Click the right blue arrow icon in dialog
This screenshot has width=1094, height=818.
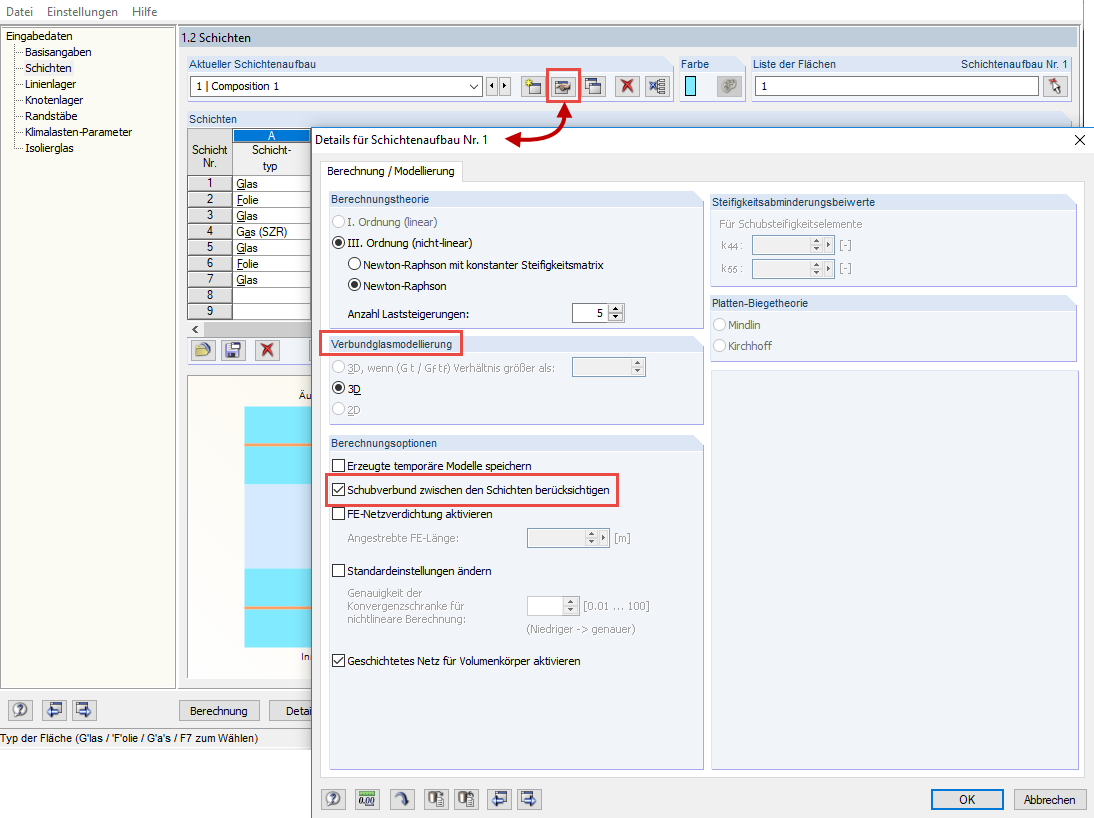pyautogui.click(x=529, y=799)
